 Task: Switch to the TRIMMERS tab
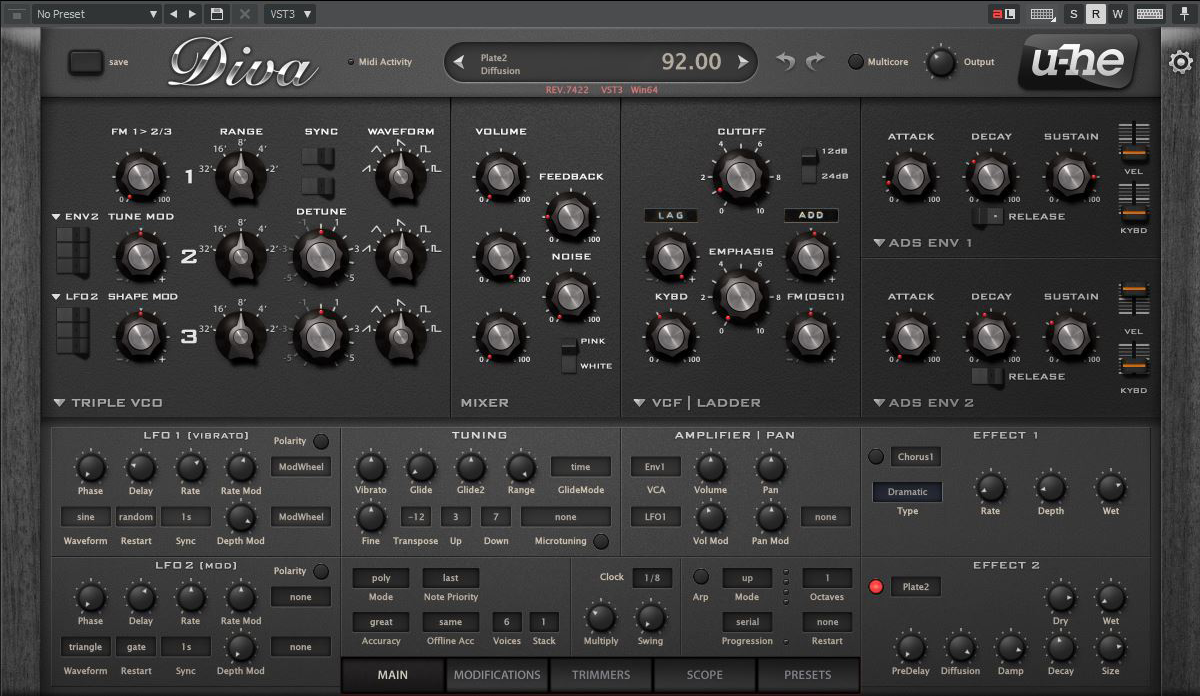601,675
